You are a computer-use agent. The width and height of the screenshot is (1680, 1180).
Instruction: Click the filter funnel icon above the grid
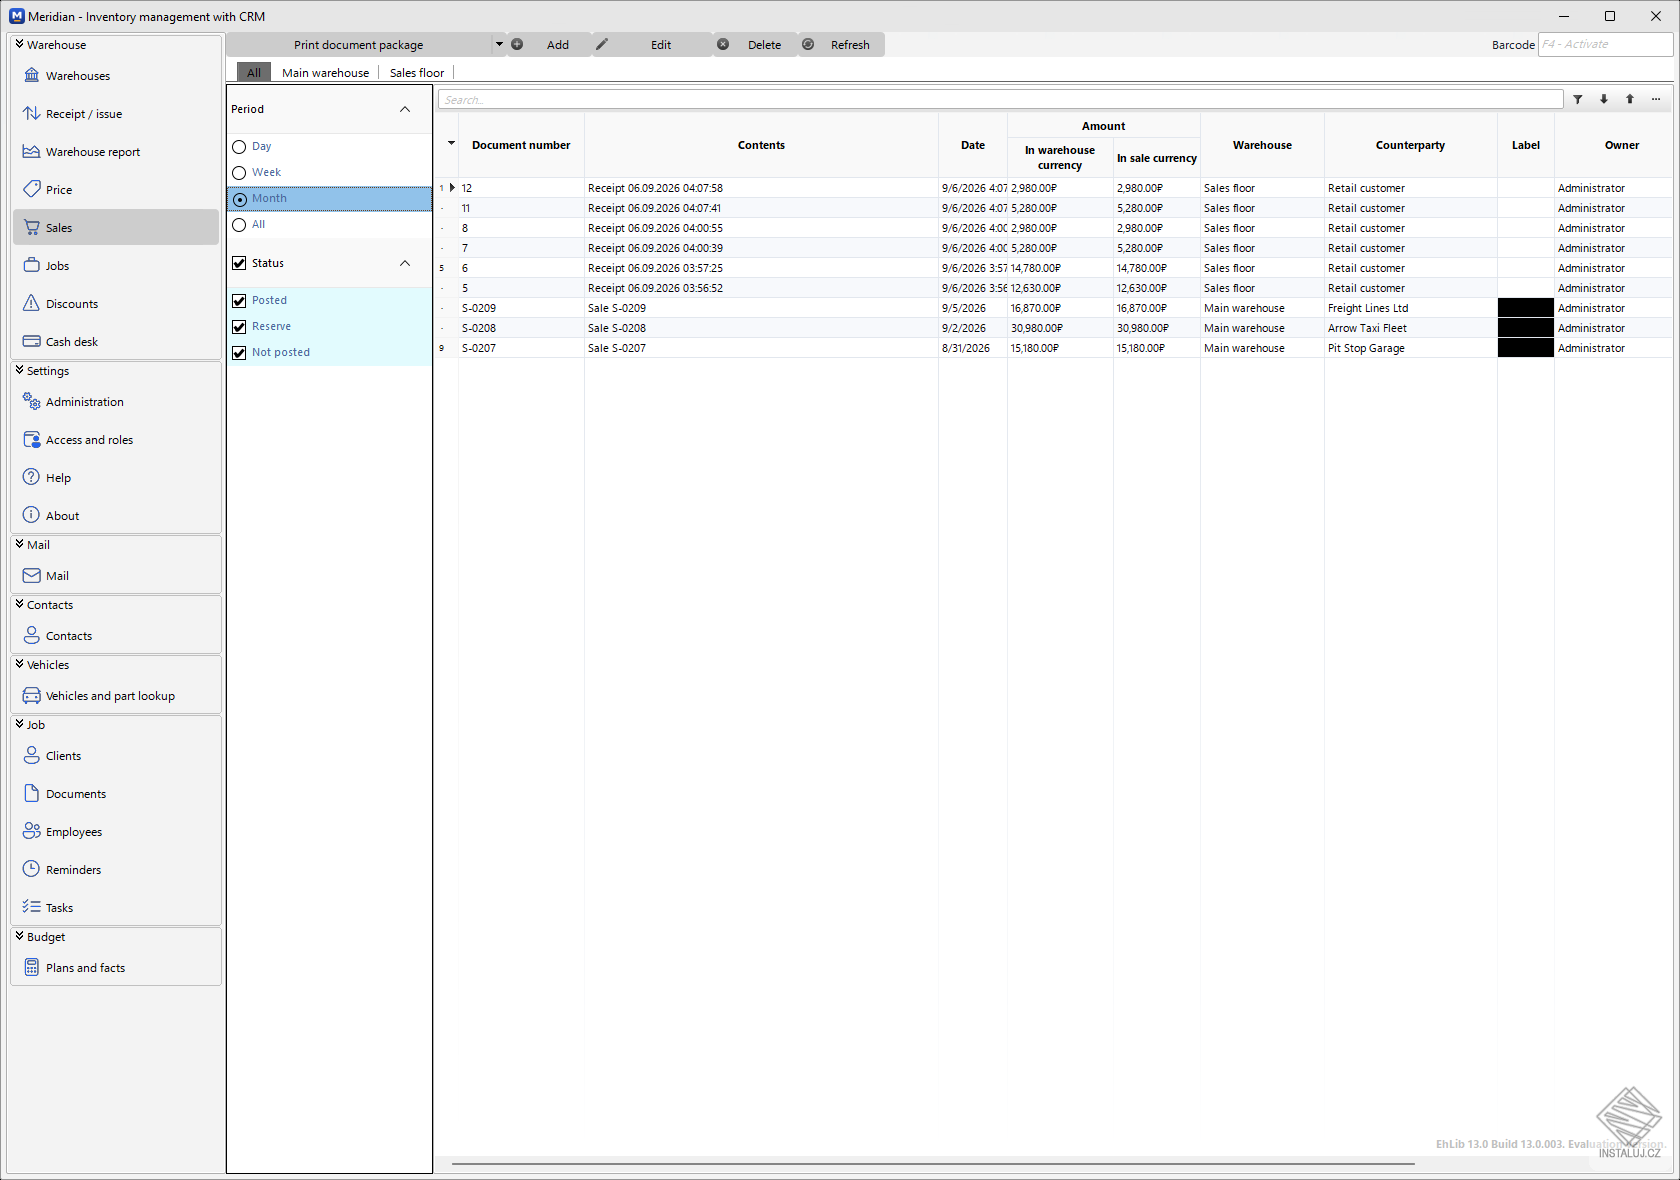[1578, 99]
